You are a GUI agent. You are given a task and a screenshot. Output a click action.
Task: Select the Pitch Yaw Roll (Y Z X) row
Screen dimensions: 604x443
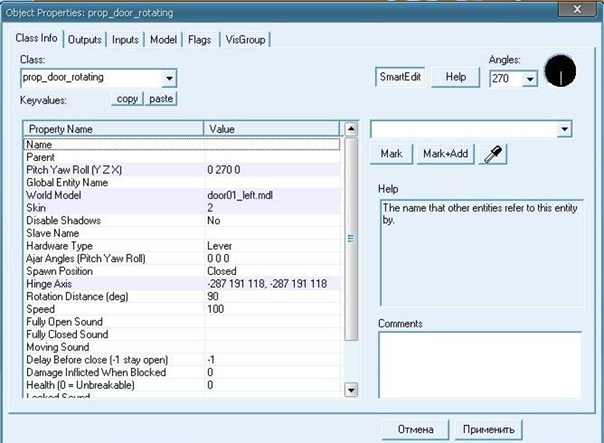[182, 170]
